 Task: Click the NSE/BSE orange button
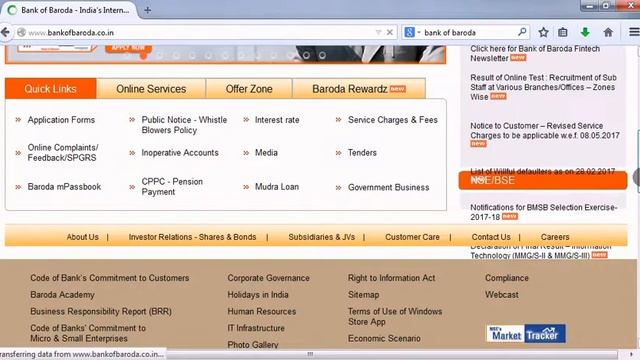pos(543,180)
